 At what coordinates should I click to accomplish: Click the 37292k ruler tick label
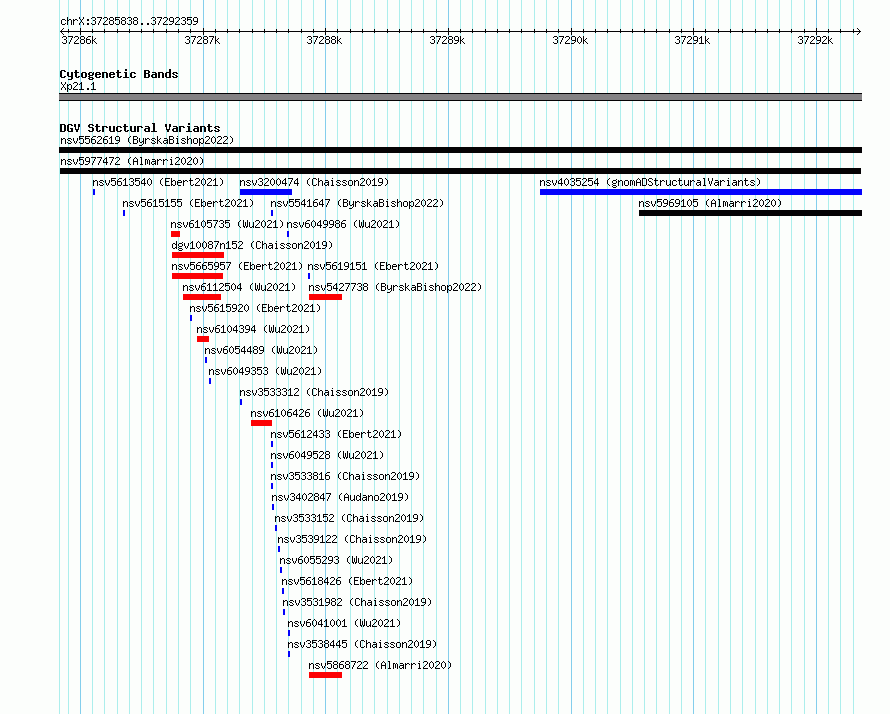click(x=815, y=40)
